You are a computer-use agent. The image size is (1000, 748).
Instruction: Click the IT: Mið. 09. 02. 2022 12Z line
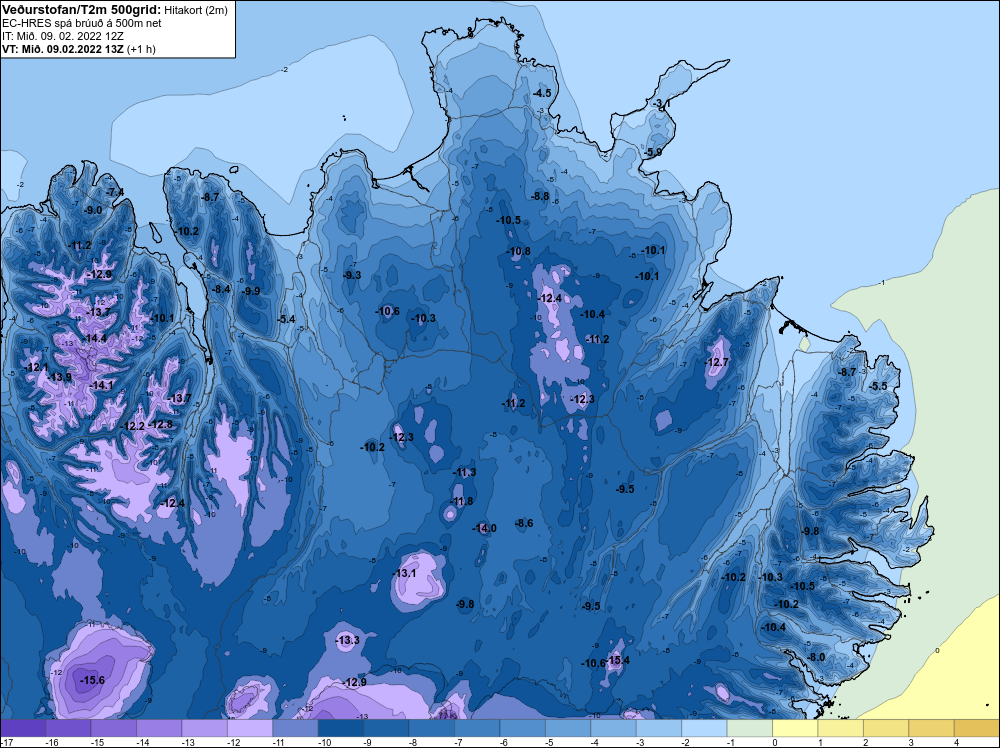coord(63,36)
